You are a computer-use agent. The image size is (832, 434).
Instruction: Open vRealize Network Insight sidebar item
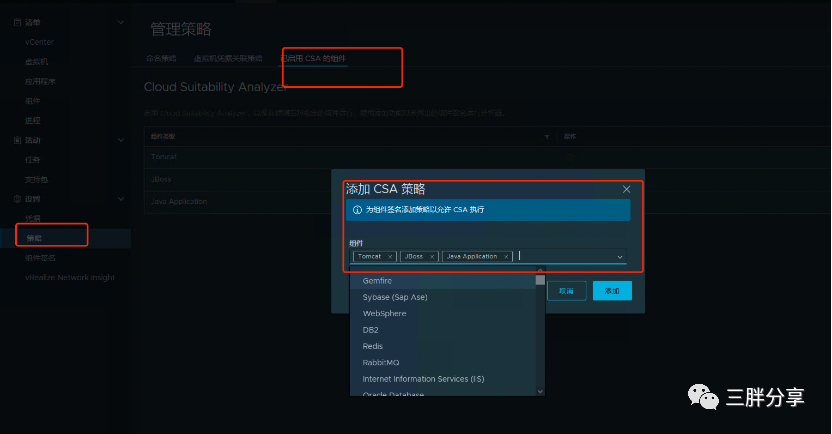pyautogui.click(x=70, y=277)
